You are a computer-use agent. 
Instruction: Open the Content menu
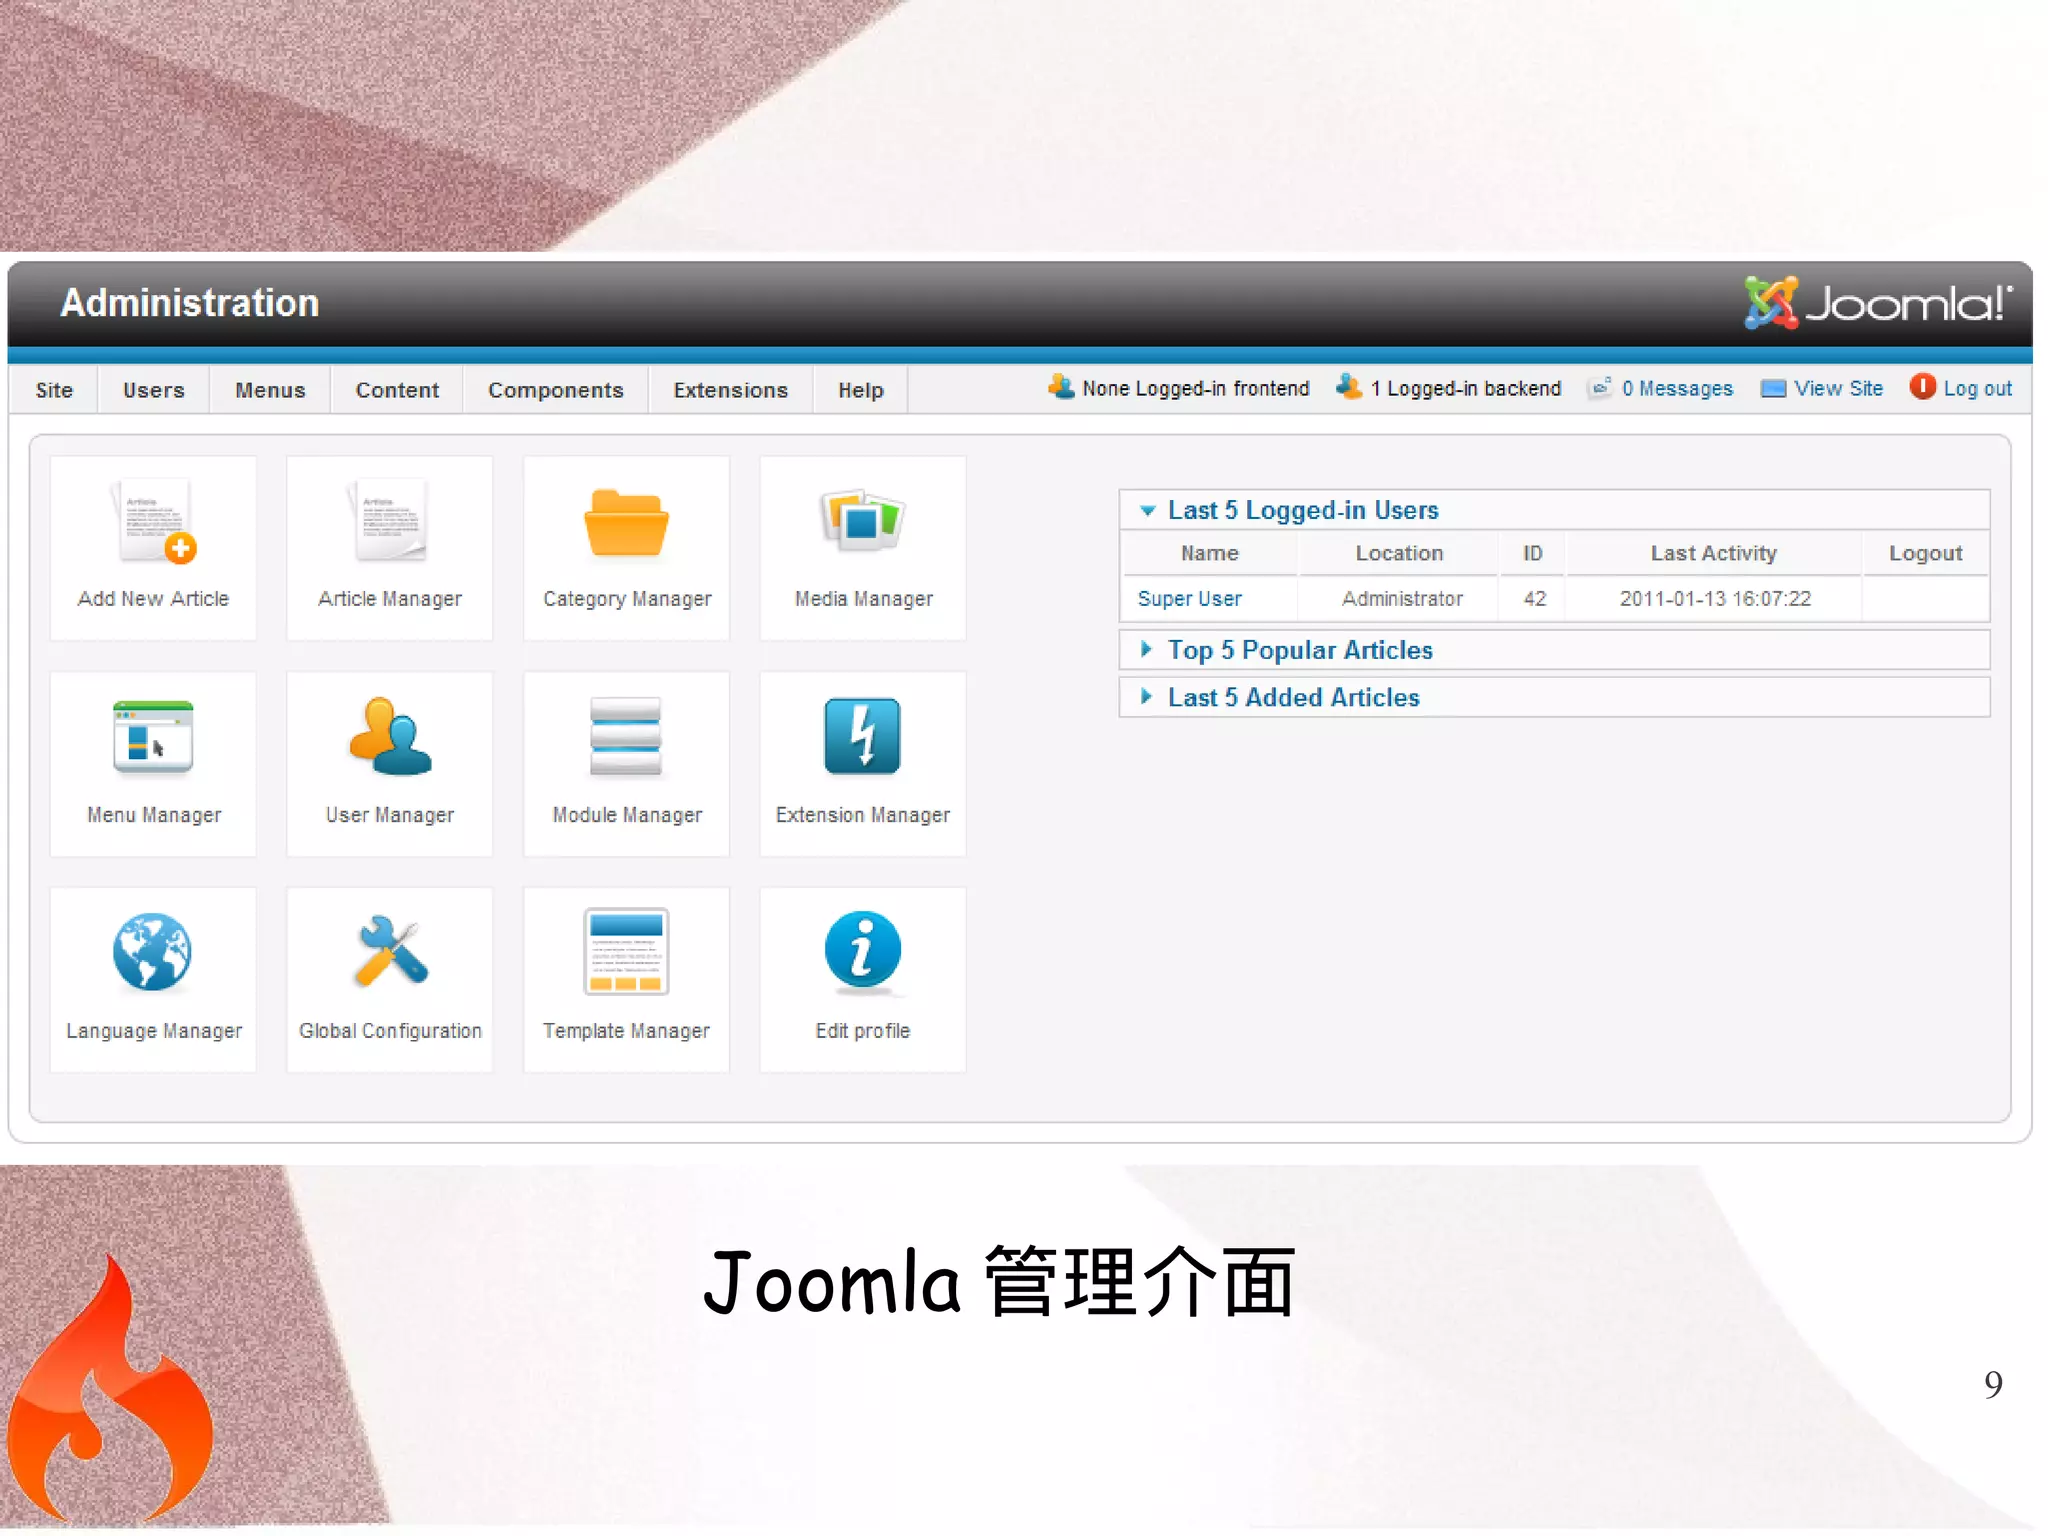[x=397, y=390]
